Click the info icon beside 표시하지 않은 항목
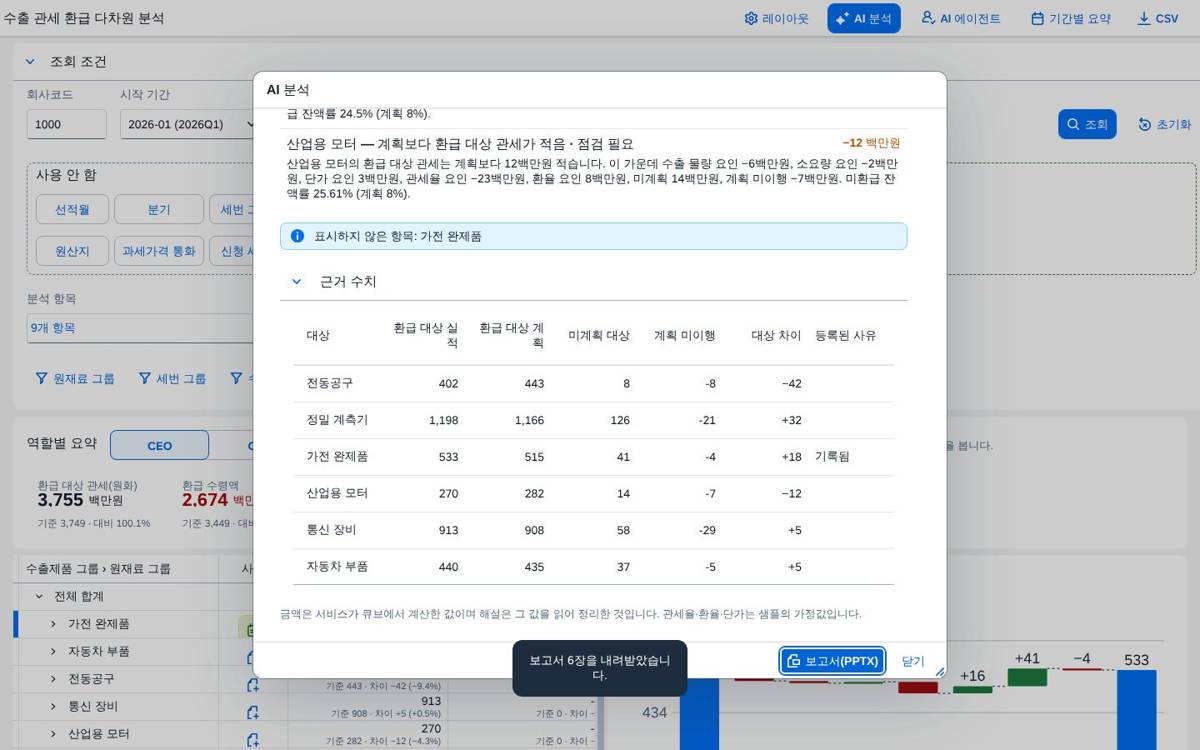Image resolution: width=1200 pixels, height=750 pixels. (x=297, y=236)
